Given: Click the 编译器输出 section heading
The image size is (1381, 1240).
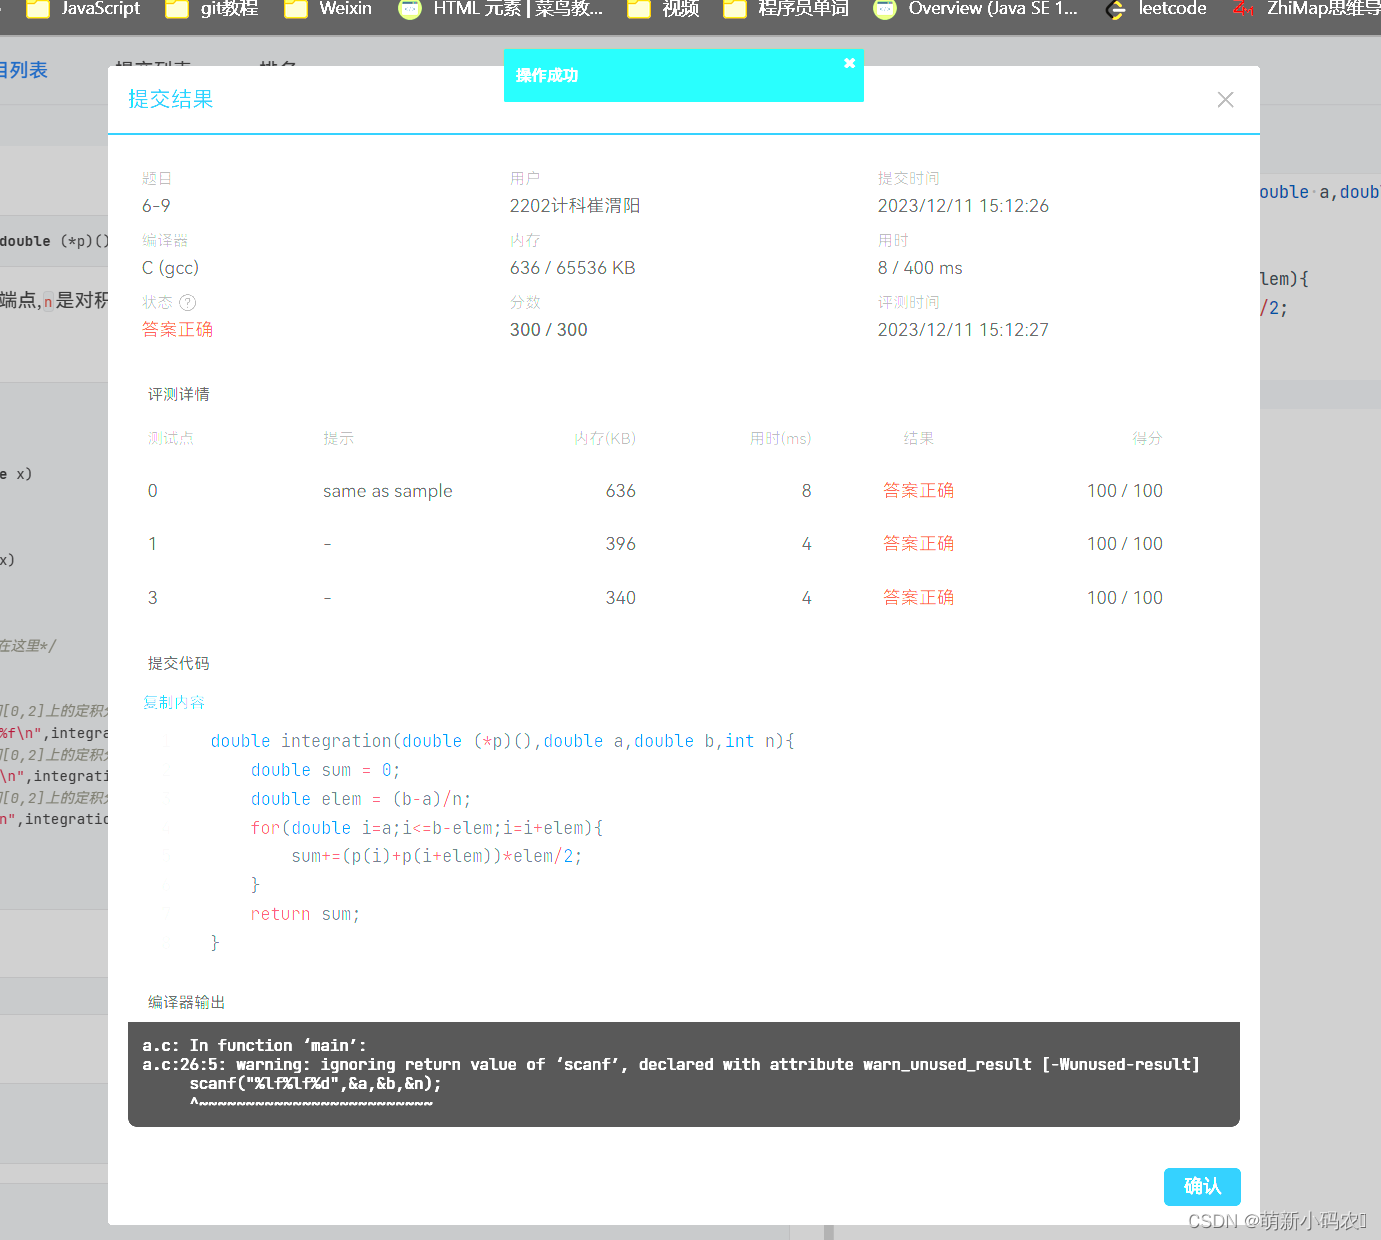Looking at the screenshot, I should tap(186, 1002).
